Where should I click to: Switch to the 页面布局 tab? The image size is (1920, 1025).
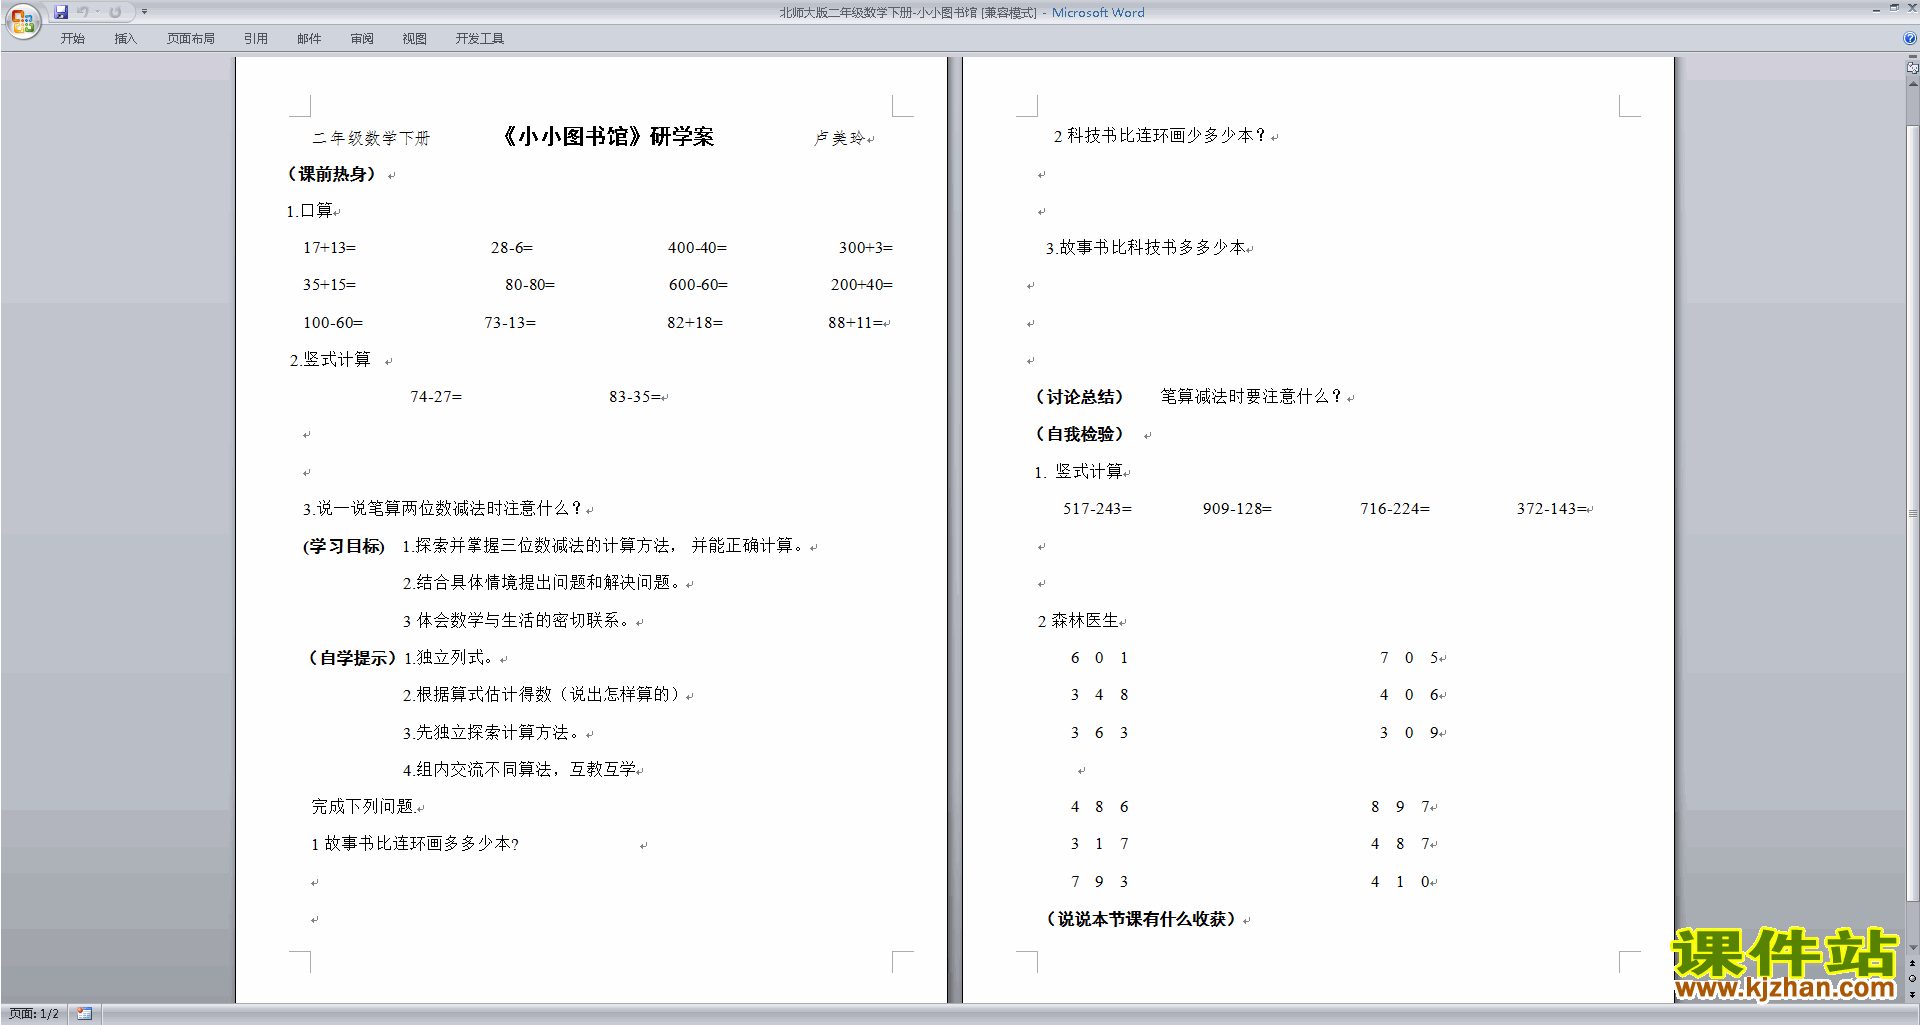[190, 38]
